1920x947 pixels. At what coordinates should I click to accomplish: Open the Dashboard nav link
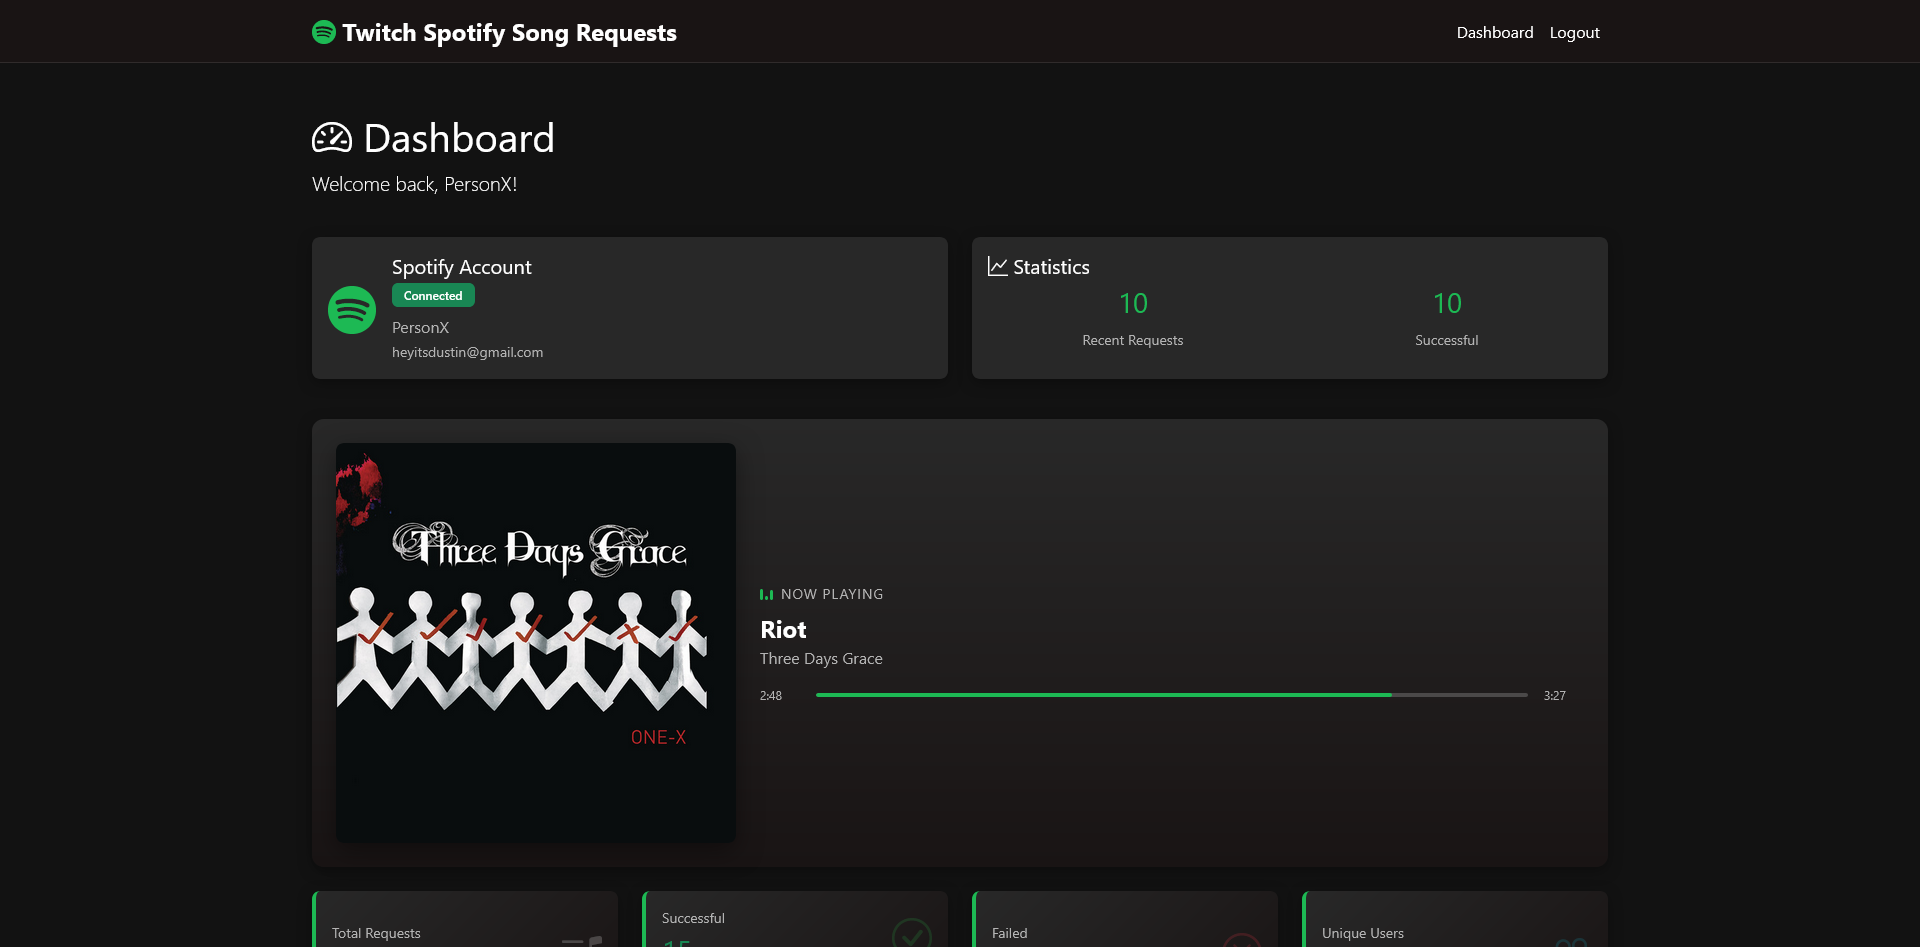click(x=1495, y=32)
